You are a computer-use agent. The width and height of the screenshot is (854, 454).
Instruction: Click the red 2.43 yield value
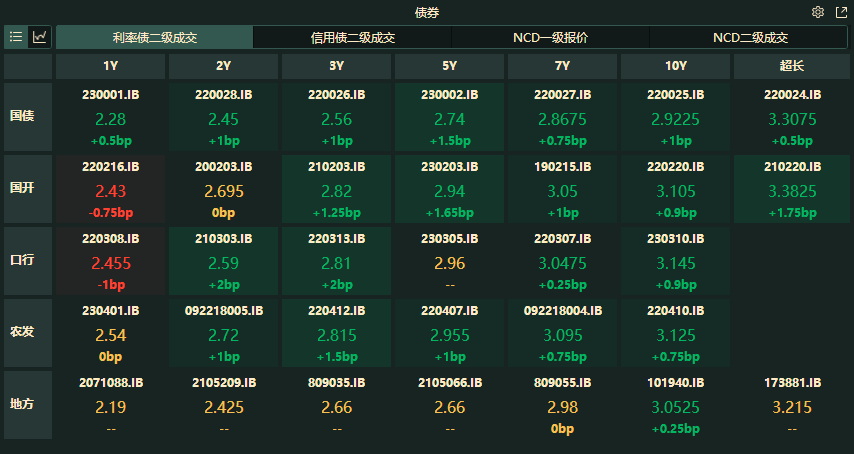(111, 191)
